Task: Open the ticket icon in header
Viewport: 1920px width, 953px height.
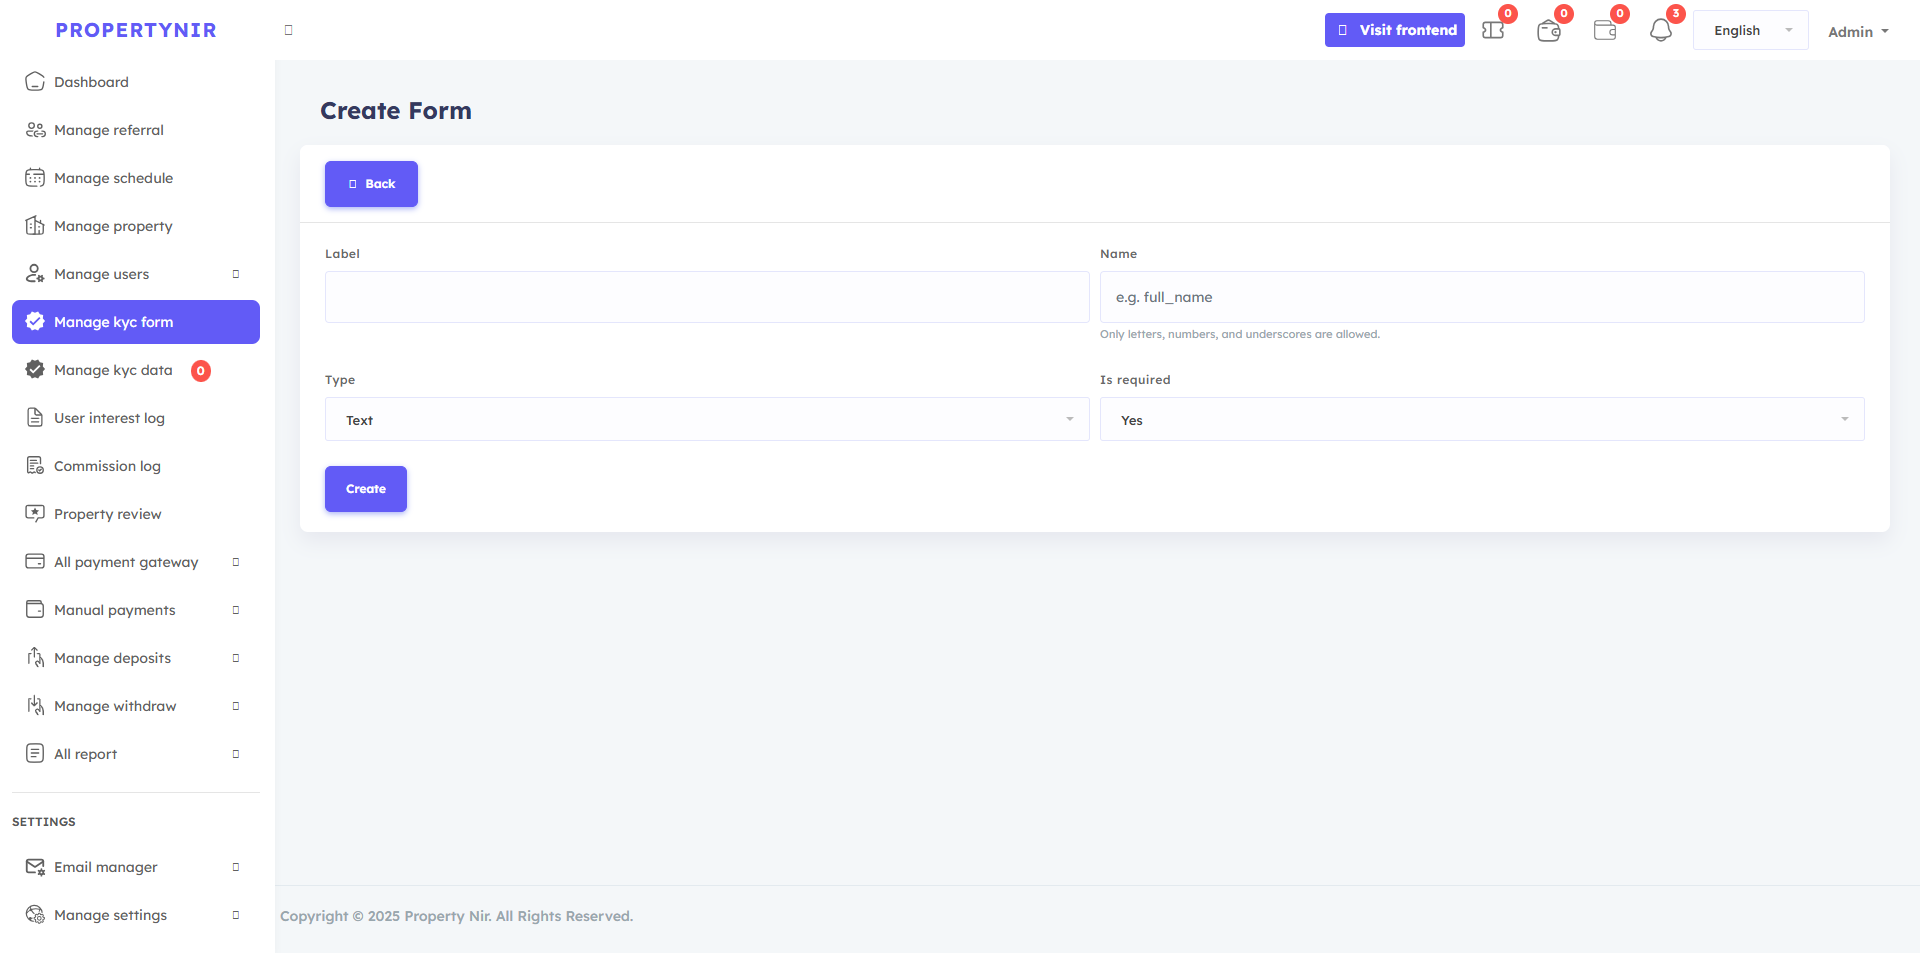Action: coord(1493,31)
